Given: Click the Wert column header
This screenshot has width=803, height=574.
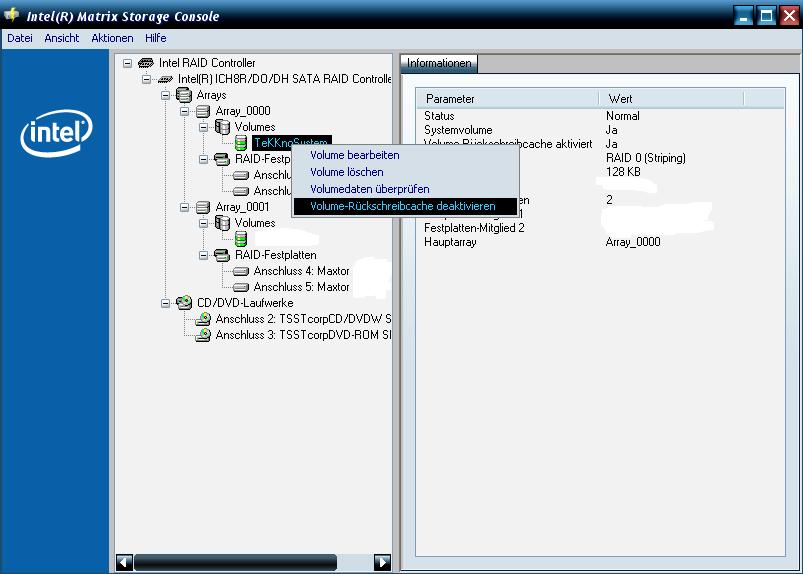Looking at the screenshot, I should pos(671,99).
